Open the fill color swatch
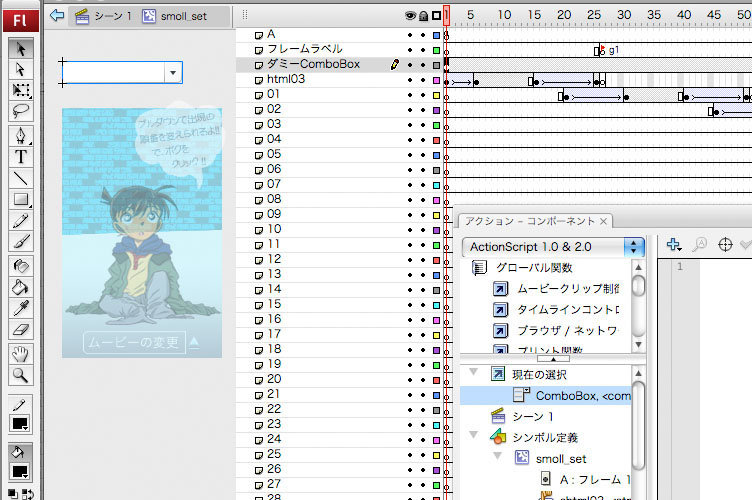This screenshot has height=500, width=752. (20, 472)
